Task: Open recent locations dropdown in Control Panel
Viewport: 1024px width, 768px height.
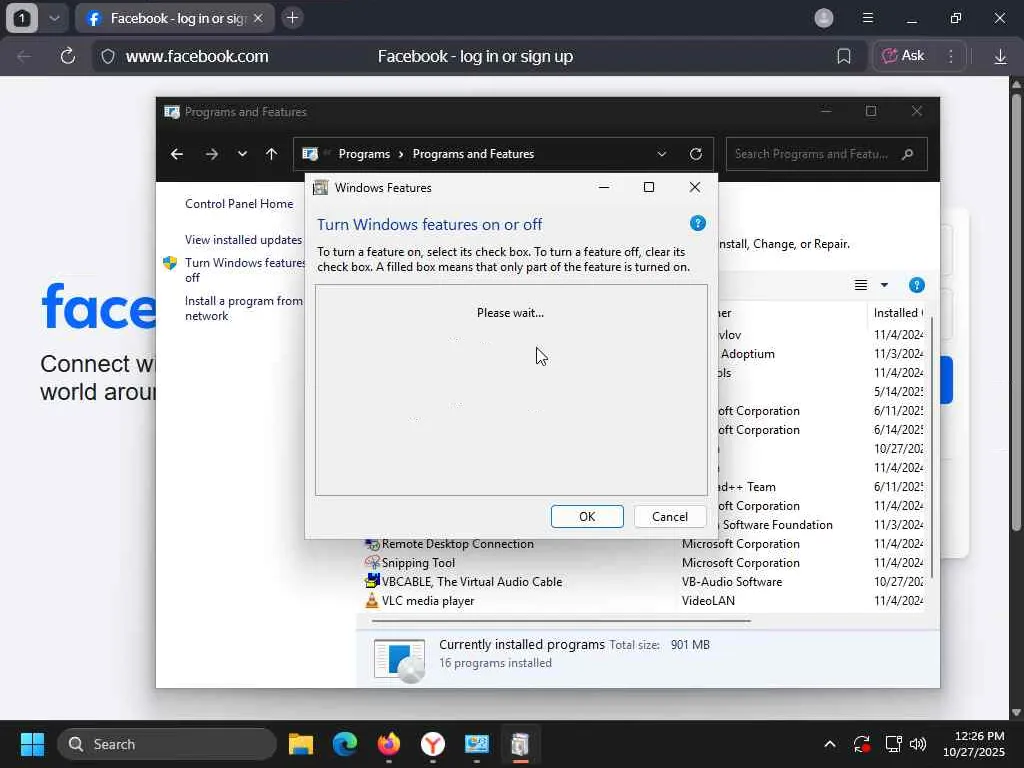Action: [242, 154]
